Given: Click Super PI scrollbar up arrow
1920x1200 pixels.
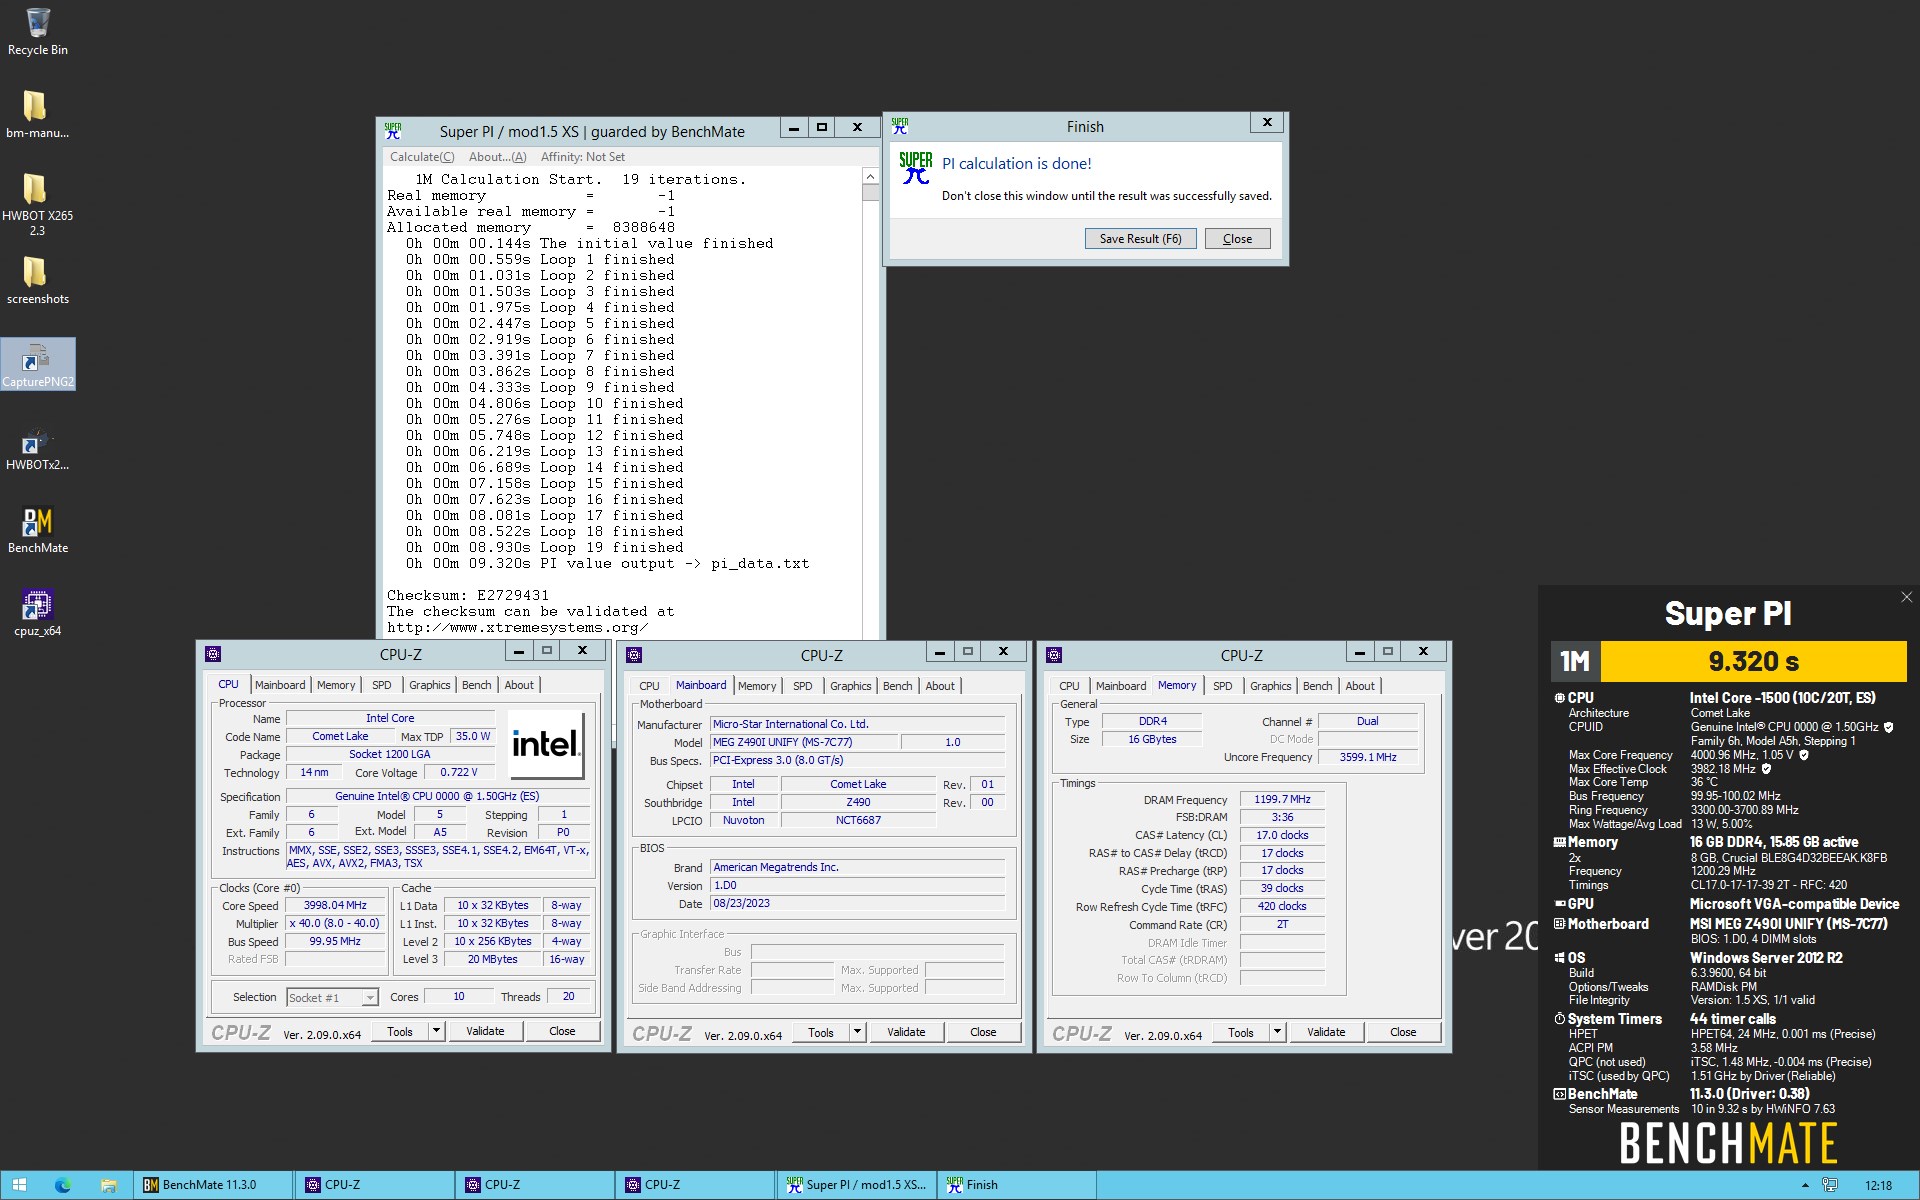Looking at the screenshot, I should point(870,177).
